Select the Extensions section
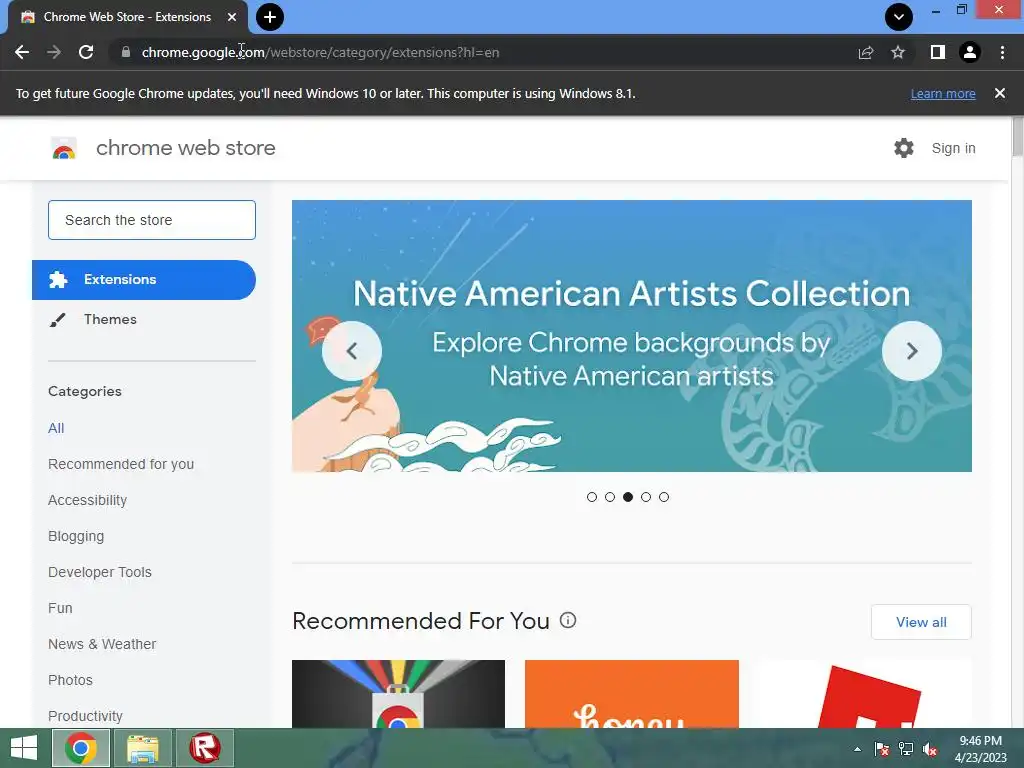This screenshot has width=1024, height=768. (144, 280)
